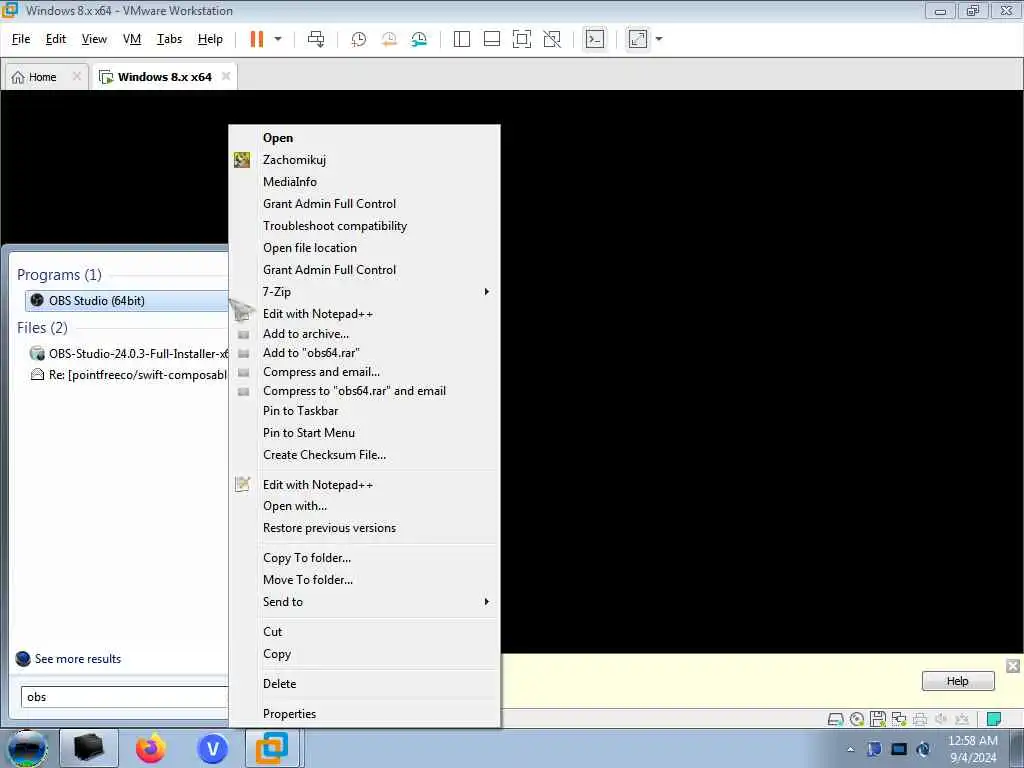Dismiss the yellow notification bar
Image resolution: width=1024 pixels, height=768 pixels.
point(1013,666)
